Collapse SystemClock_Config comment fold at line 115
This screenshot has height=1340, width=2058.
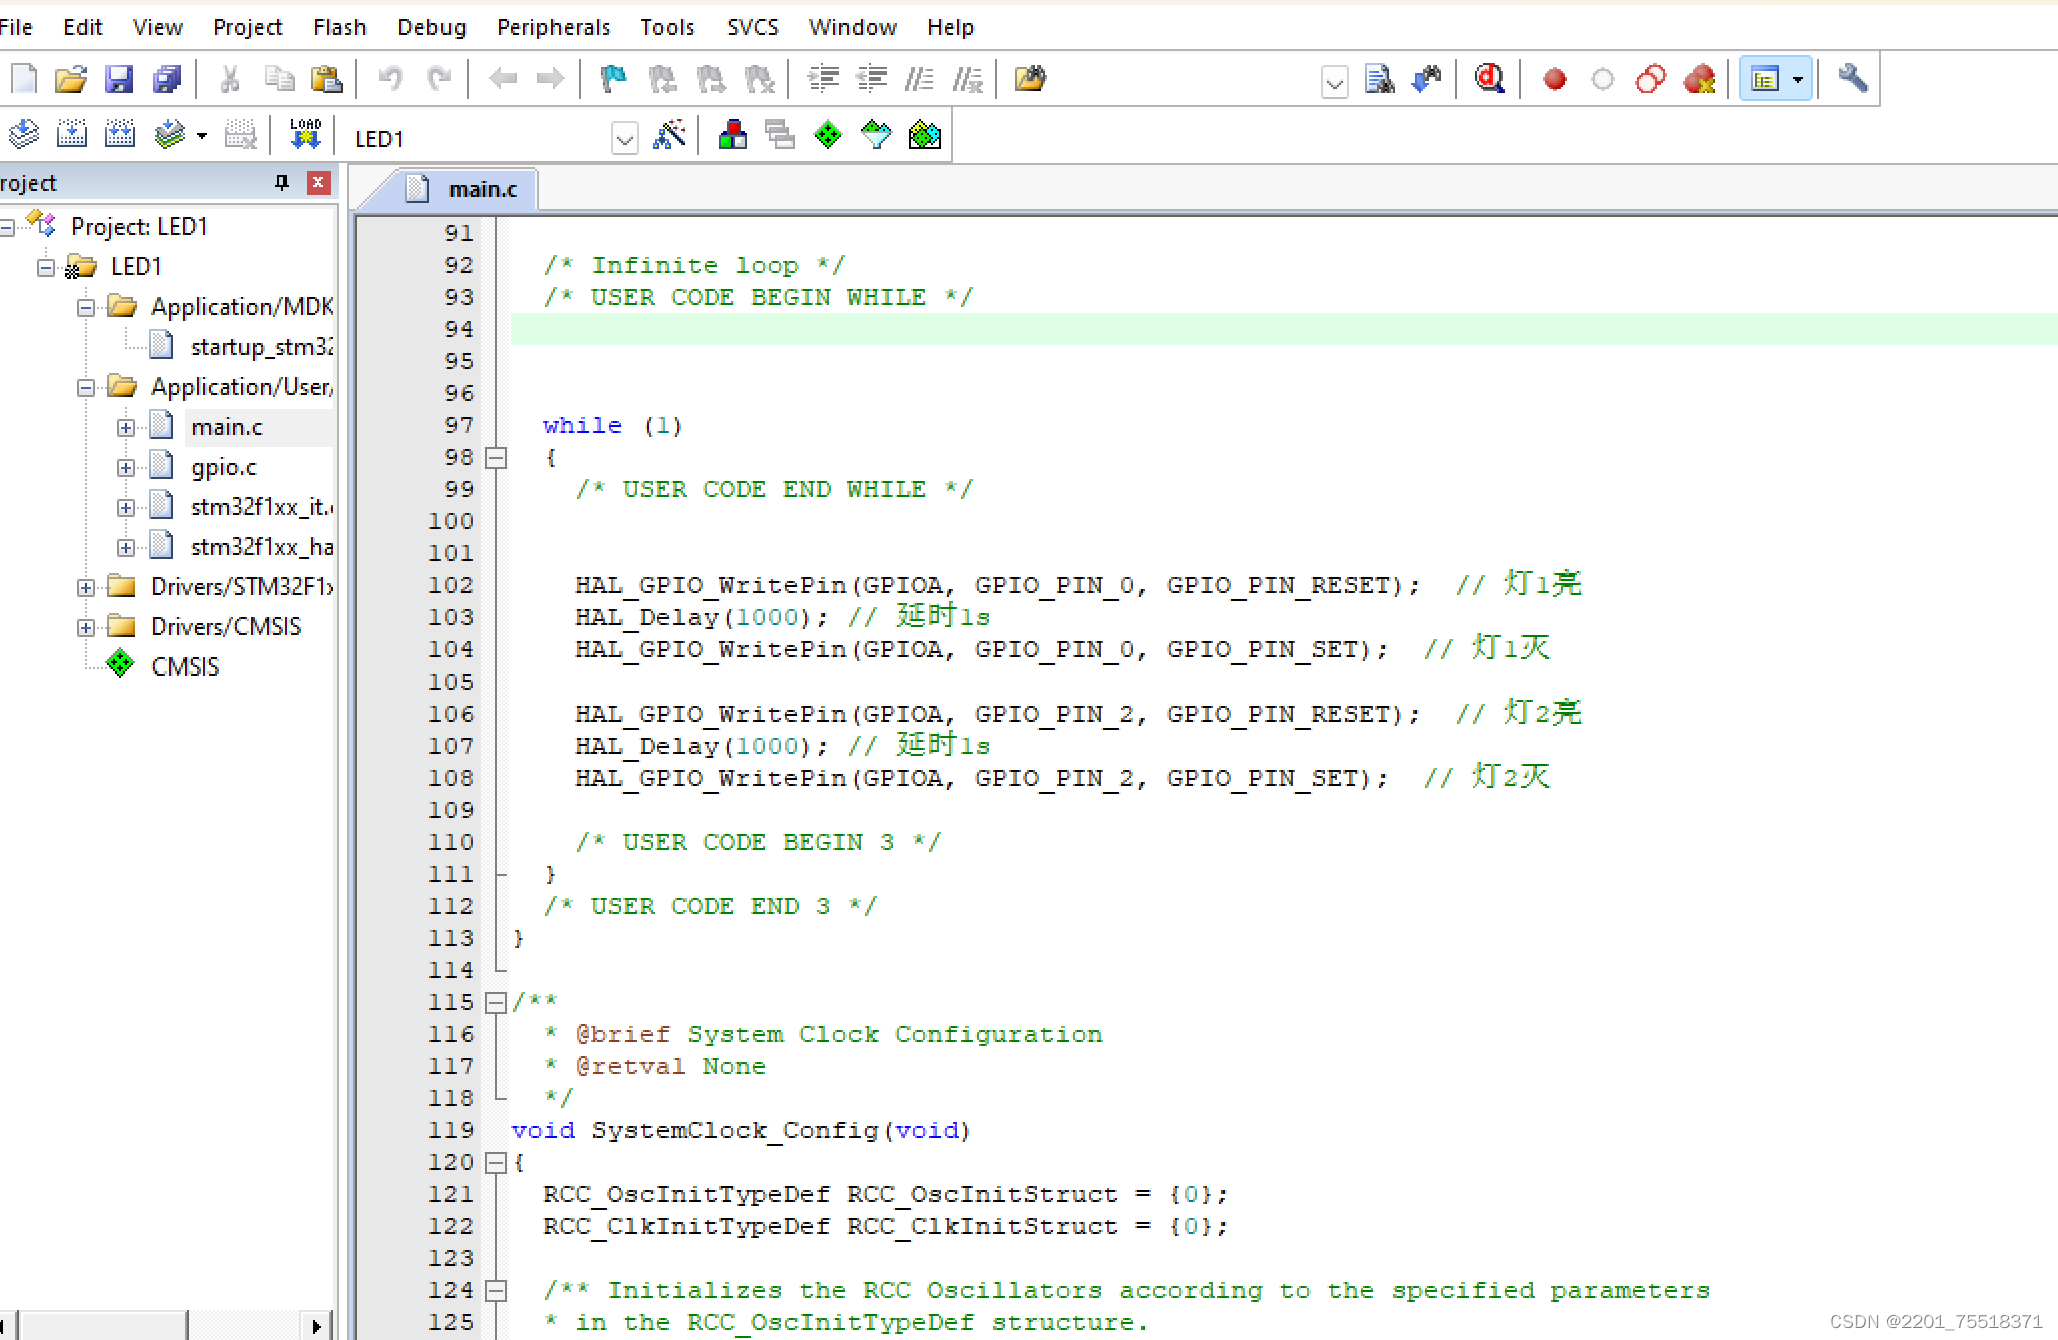coord(496,1002)
